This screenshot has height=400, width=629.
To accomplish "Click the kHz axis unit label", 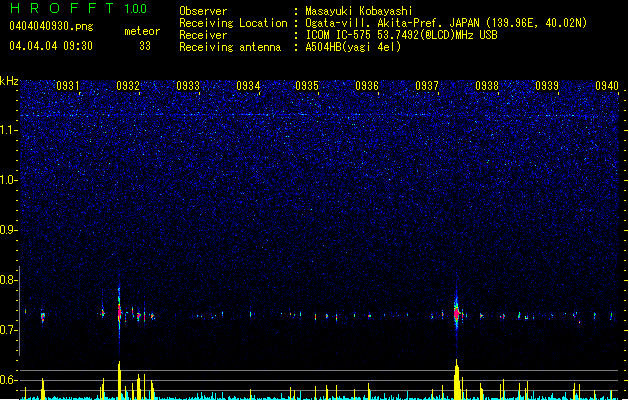I will 9,81.
